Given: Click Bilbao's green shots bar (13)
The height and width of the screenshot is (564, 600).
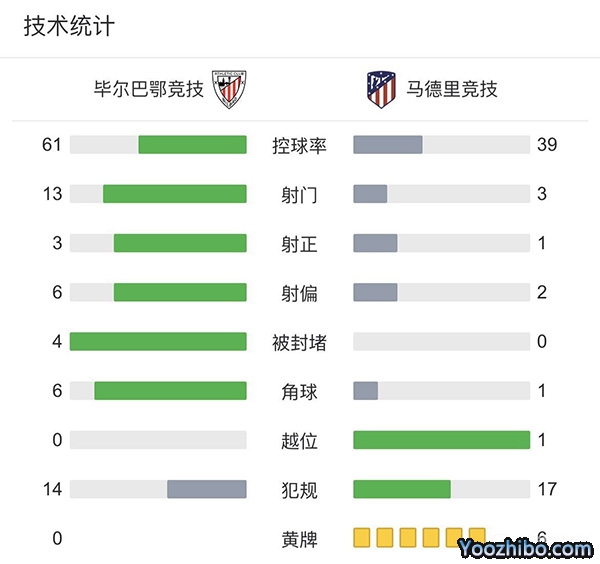Looking at the screenshot, I should [174, 194].
